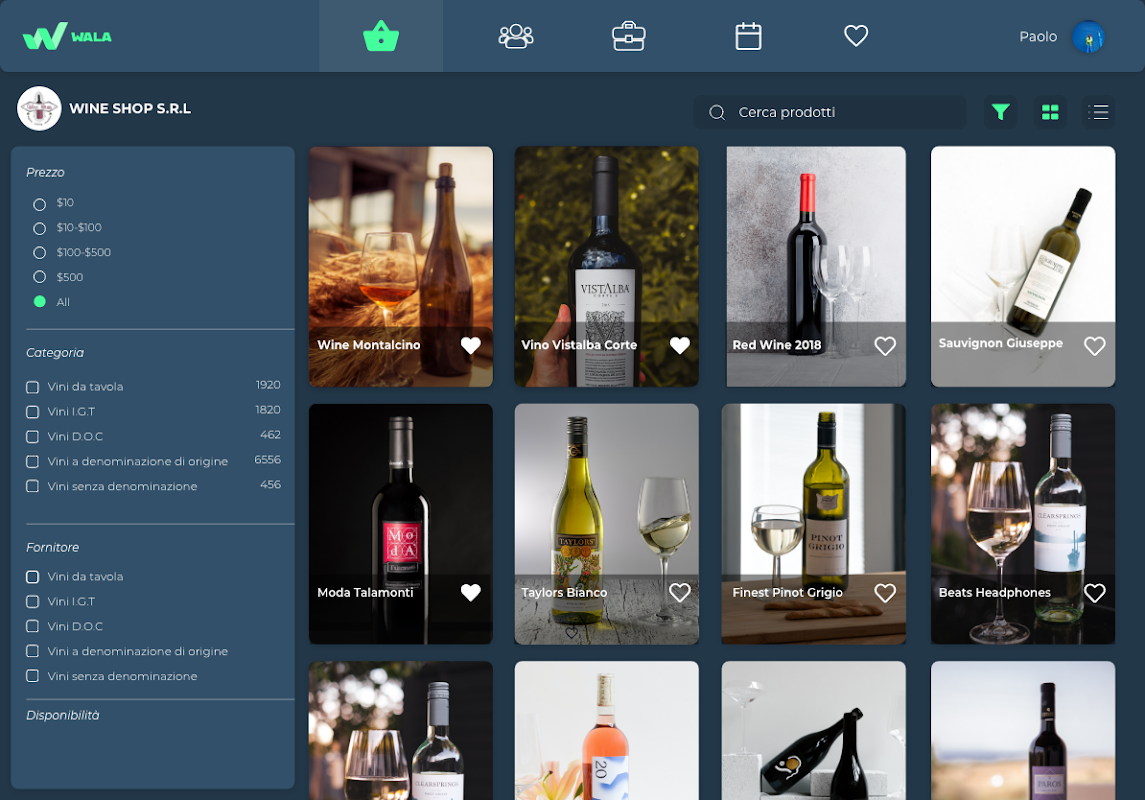The height and width of the screenshot is (800, 1145).
Task: Expand the Disponibilità filter section
Action: (x=63, y=715)
